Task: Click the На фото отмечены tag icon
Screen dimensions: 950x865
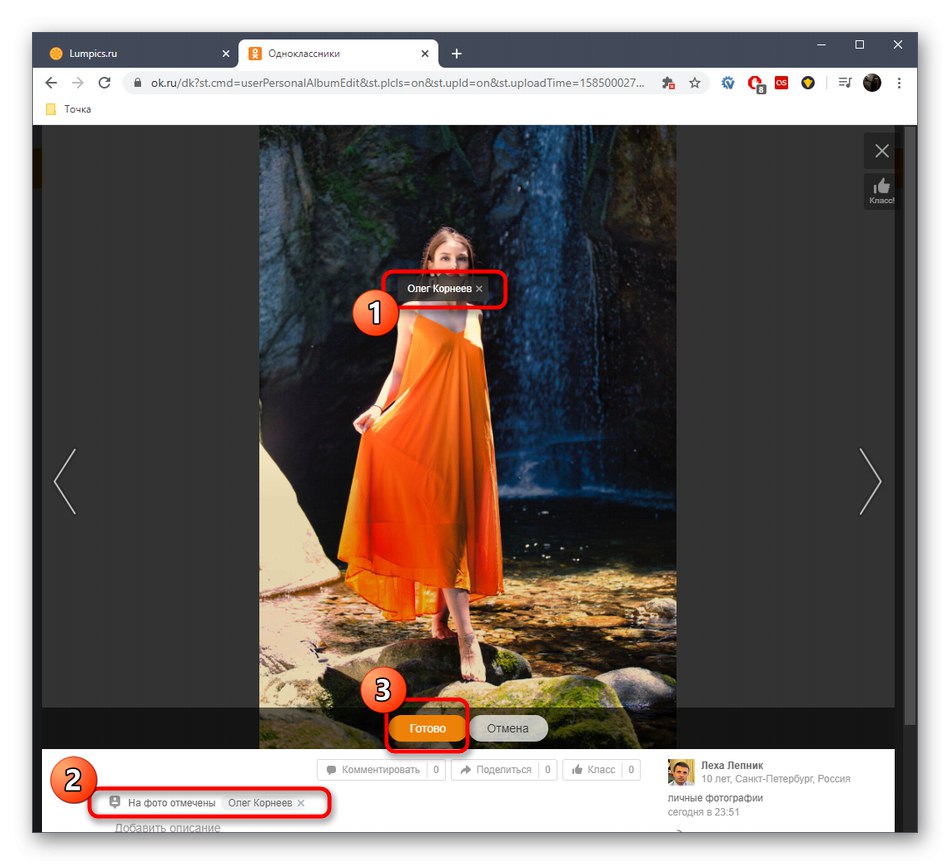Action: pos(115,802)
